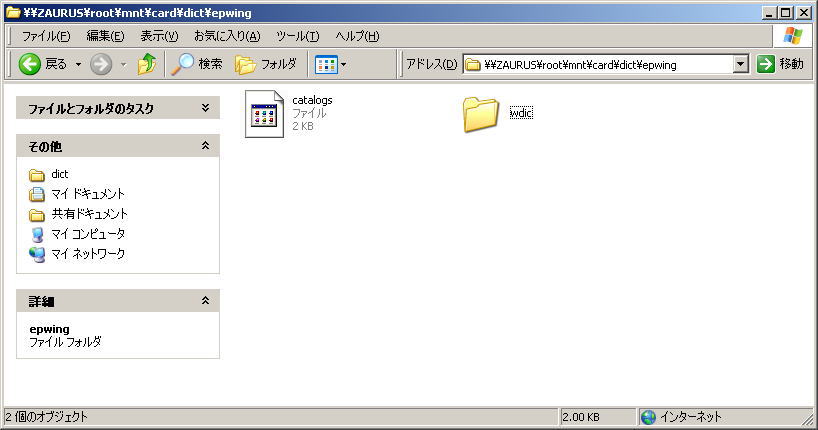The image size is (818, 430).
Task: Click the My Documents icon in sidebar
Action: coord(37,195)
